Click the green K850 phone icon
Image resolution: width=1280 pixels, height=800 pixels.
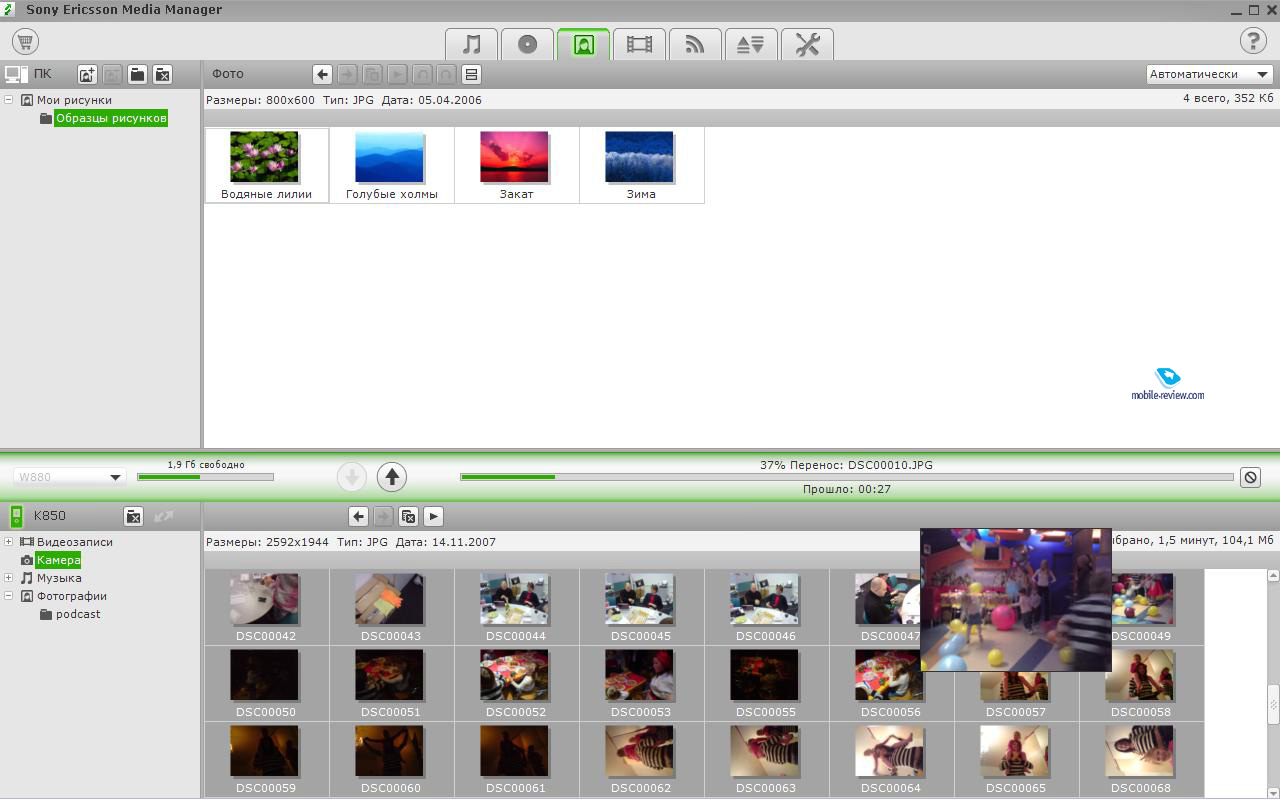coord(17,516)
